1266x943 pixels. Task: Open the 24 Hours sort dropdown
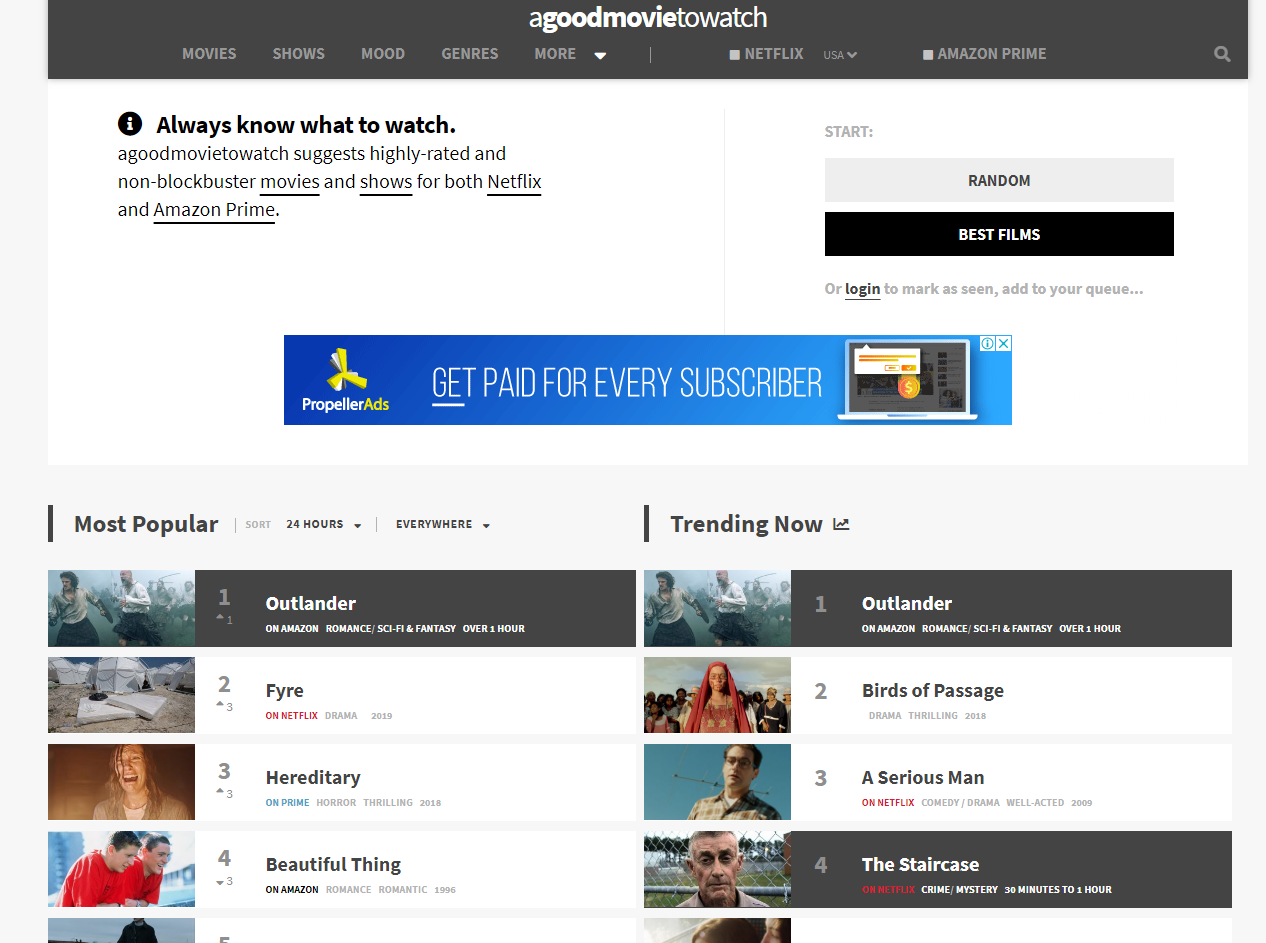pyautogui.click(x=323, y=525)
